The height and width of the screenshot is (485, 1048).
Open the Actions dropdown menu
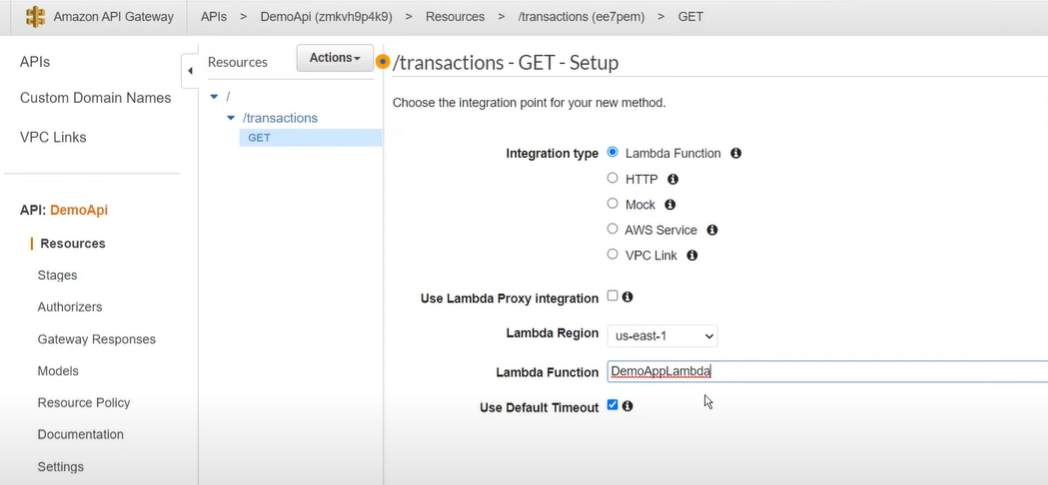(x=335, y=58)
